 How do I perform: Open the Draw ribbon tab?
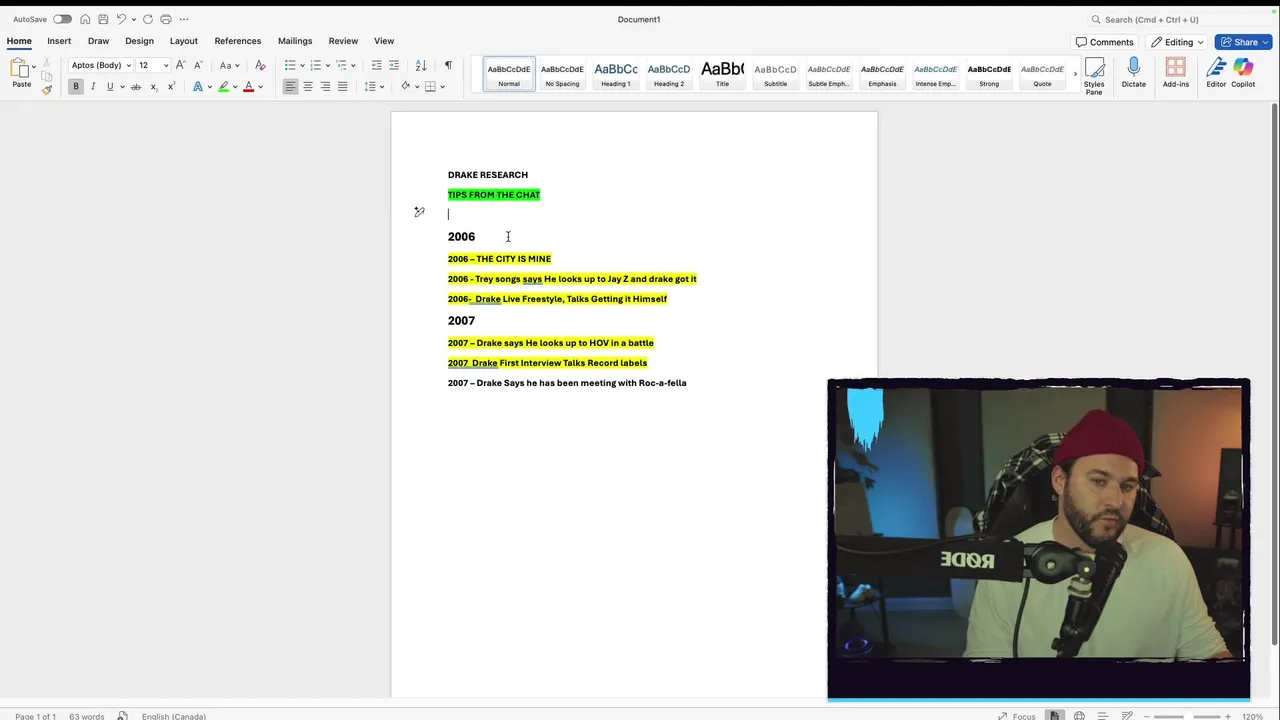pyautogui.click(x=98, y=41)
